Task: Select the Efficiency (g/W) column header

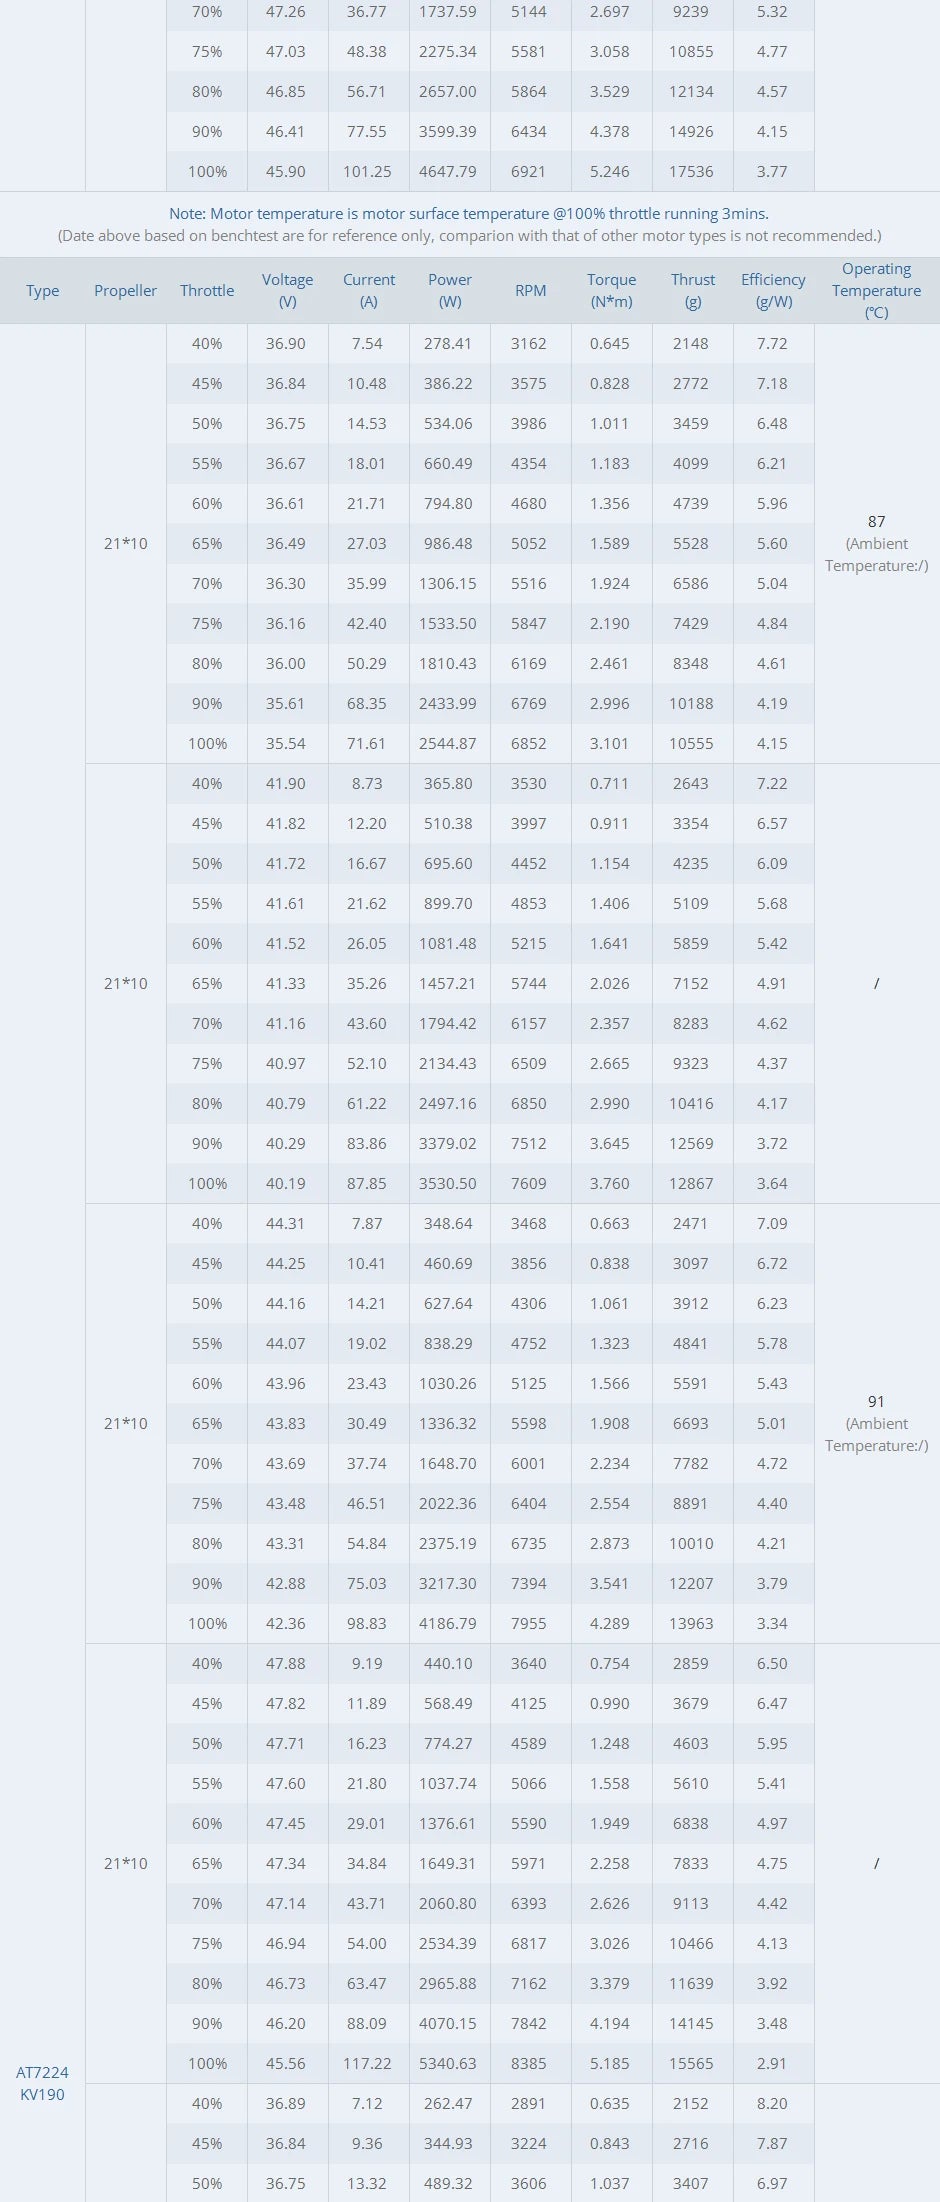Action: click(773, 291)
